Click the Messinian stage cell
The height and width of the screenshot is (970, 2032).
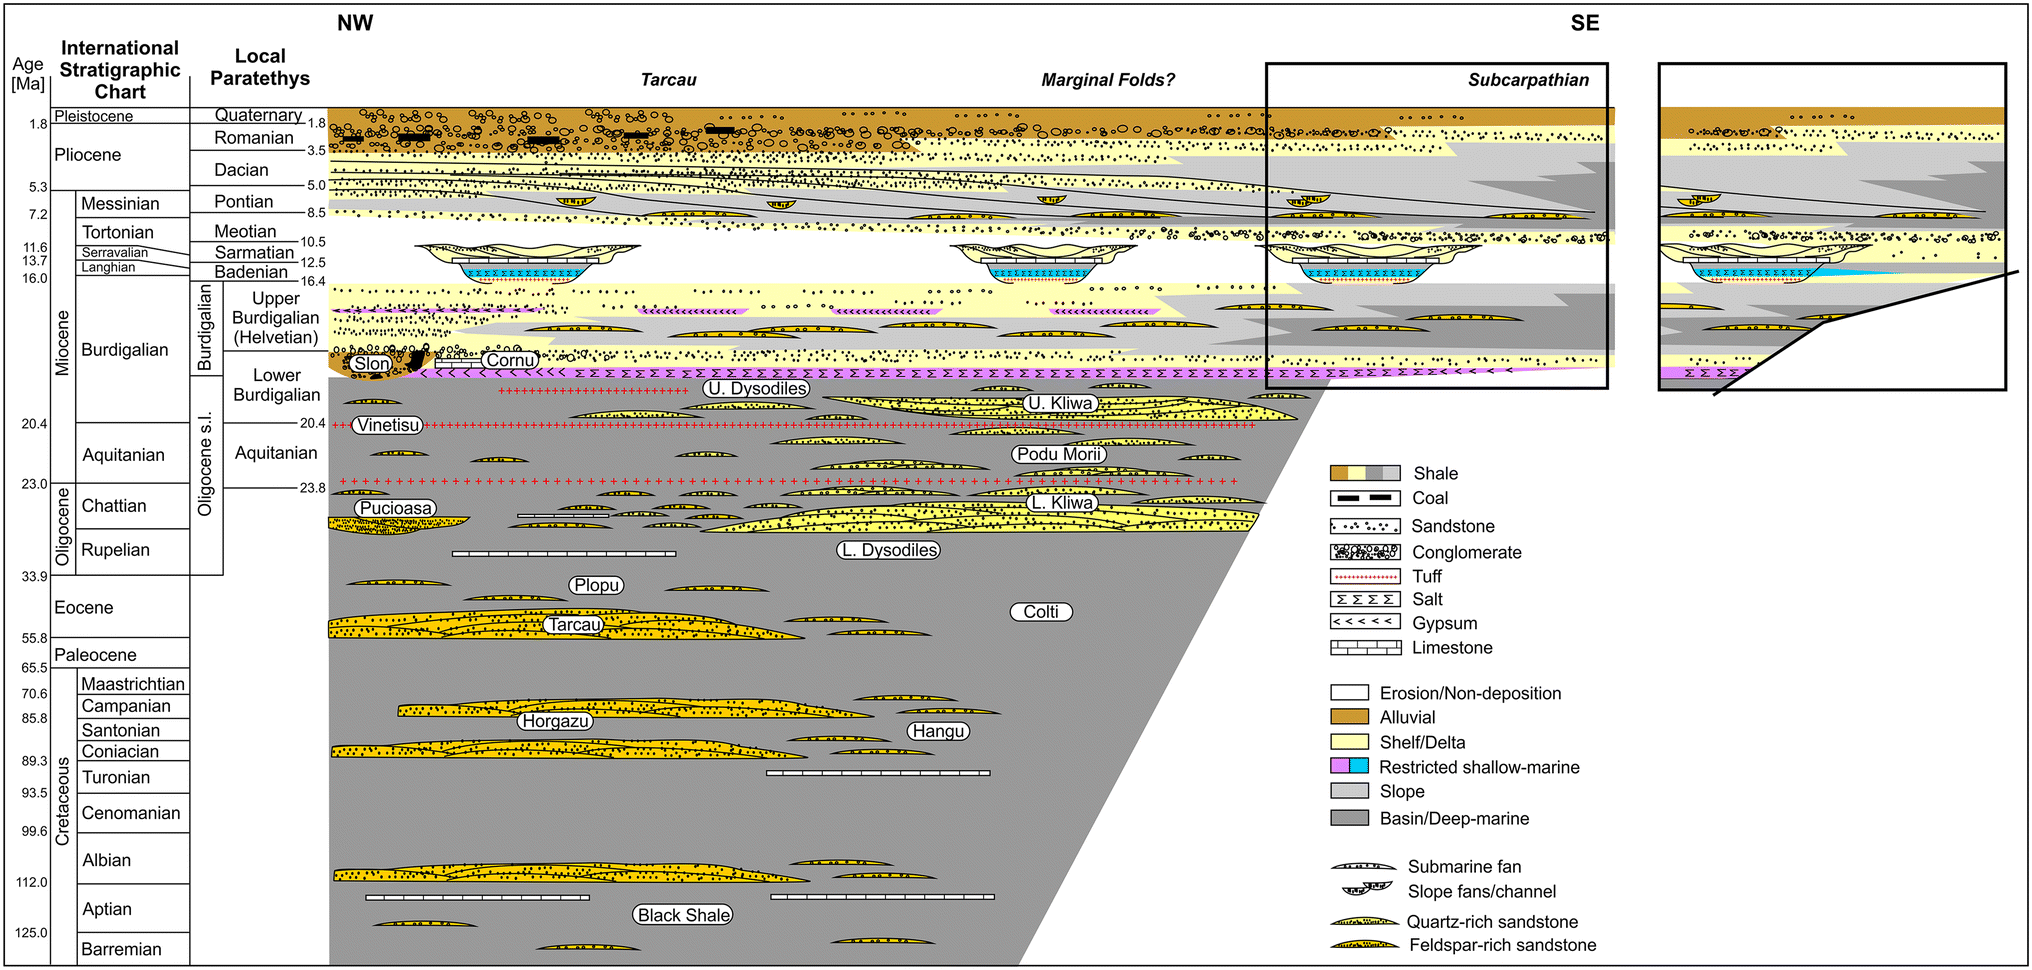[133, 204]
